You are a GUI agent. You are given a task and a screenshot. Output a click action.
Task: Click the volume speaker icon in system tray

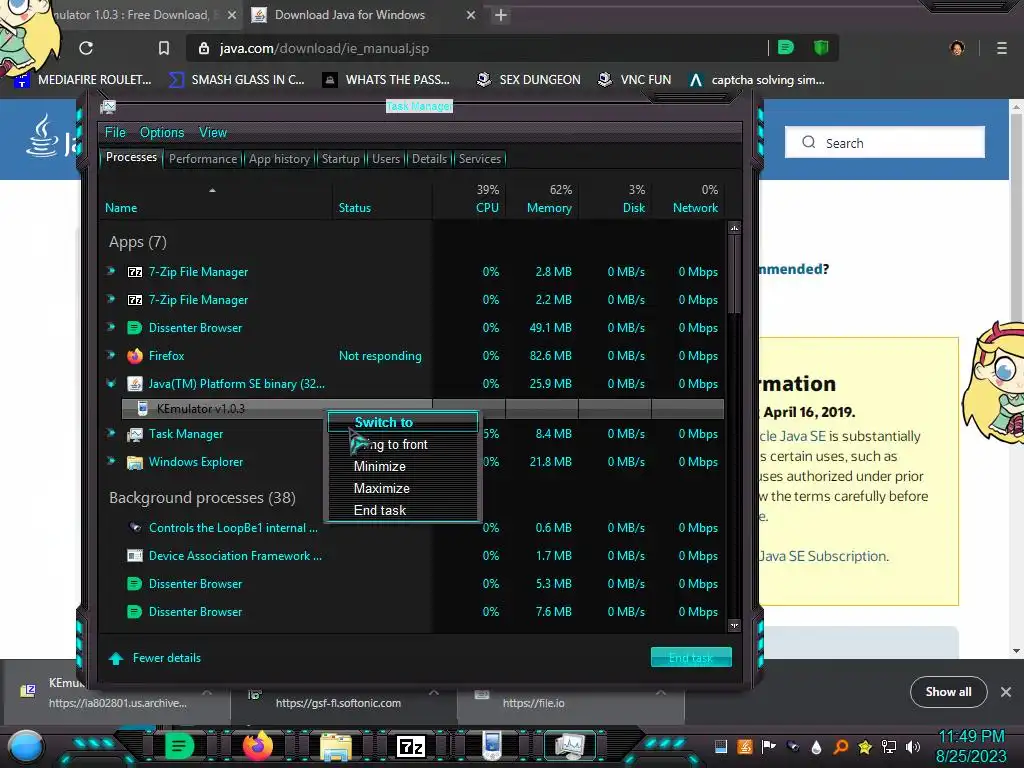click(913, 746)
